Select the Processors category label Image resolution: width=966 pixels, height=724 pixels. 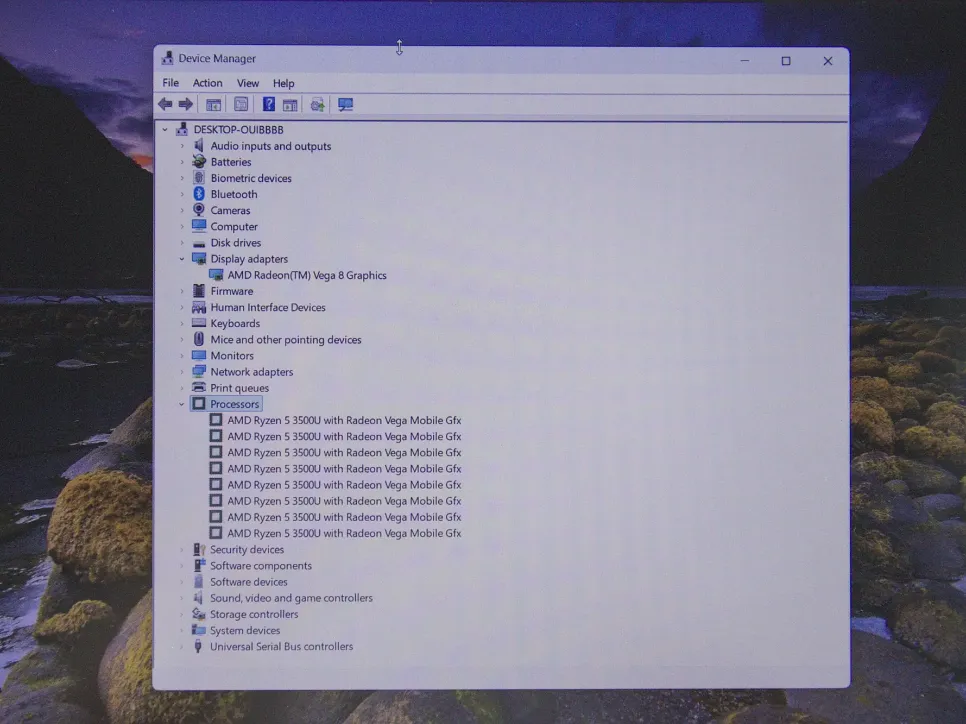(235, 404)
